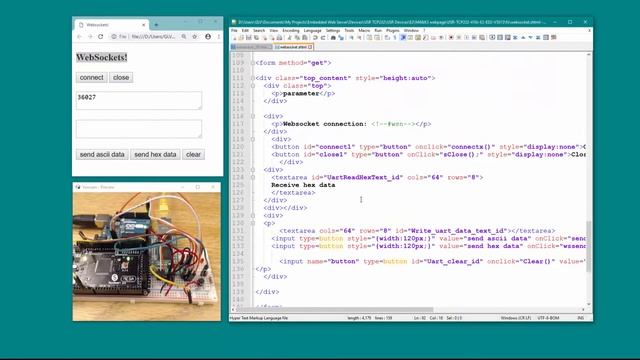The image size is (640, 360).
Task: Click the browser forward arrow
Action: coord(90,37)
